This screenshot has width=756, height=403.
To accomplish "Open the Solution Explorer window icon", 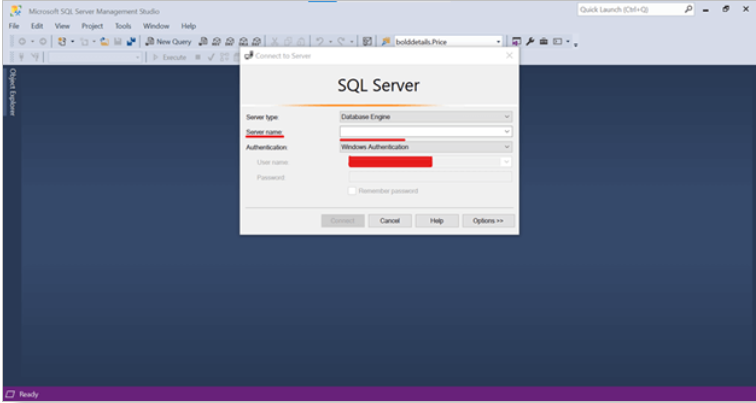I will [516, 42].
